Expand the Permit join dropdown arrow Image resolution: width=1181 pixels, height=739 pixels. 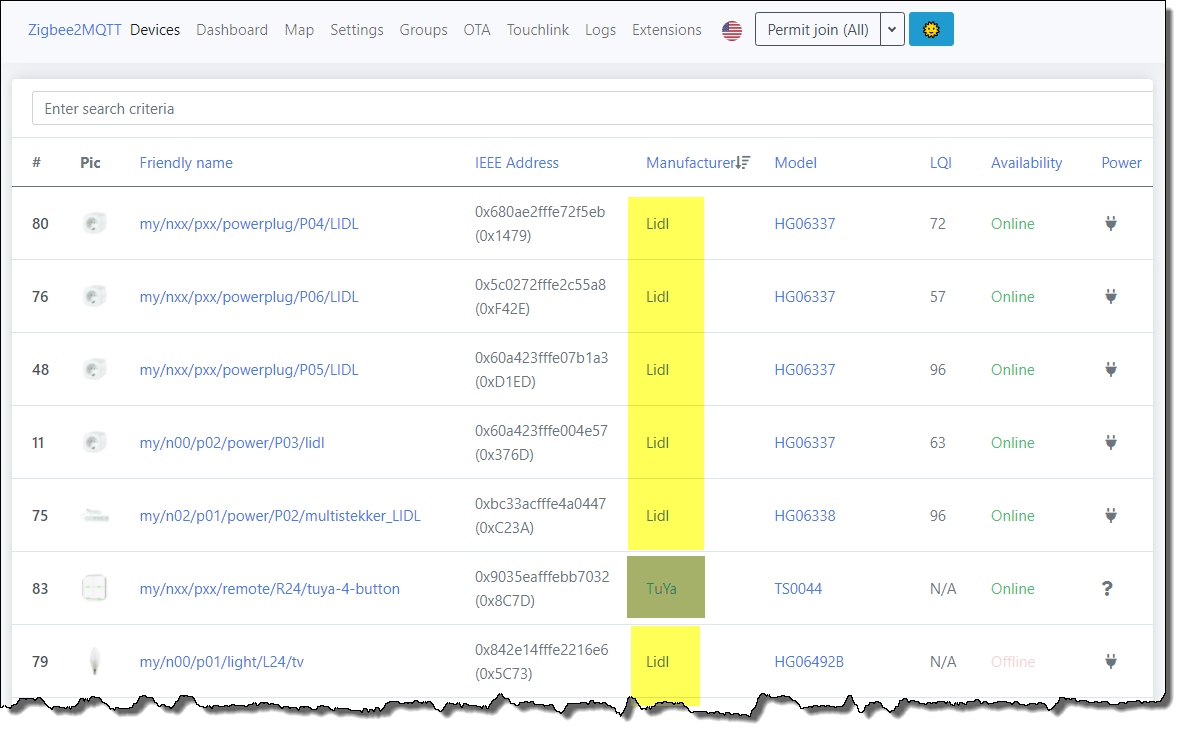point(892,29)
